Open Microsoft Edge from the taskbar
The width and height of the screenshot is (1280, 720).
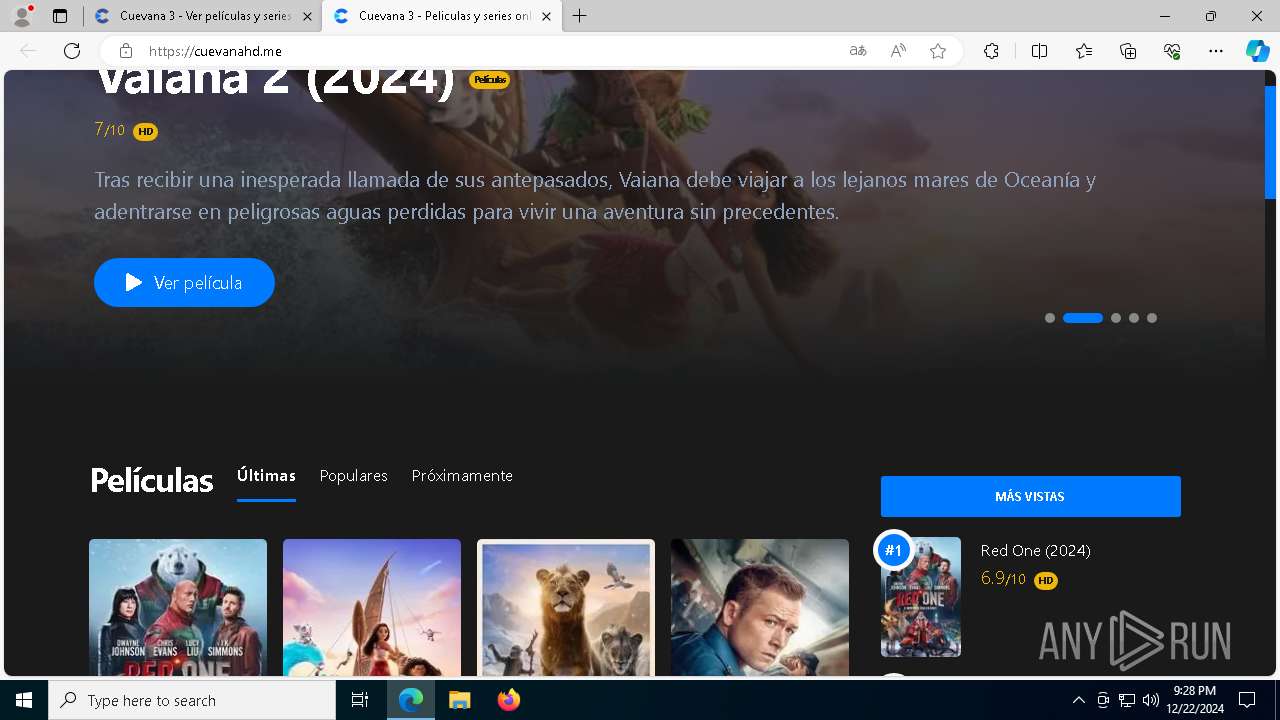pyautogui.click(x=411, y=700)
